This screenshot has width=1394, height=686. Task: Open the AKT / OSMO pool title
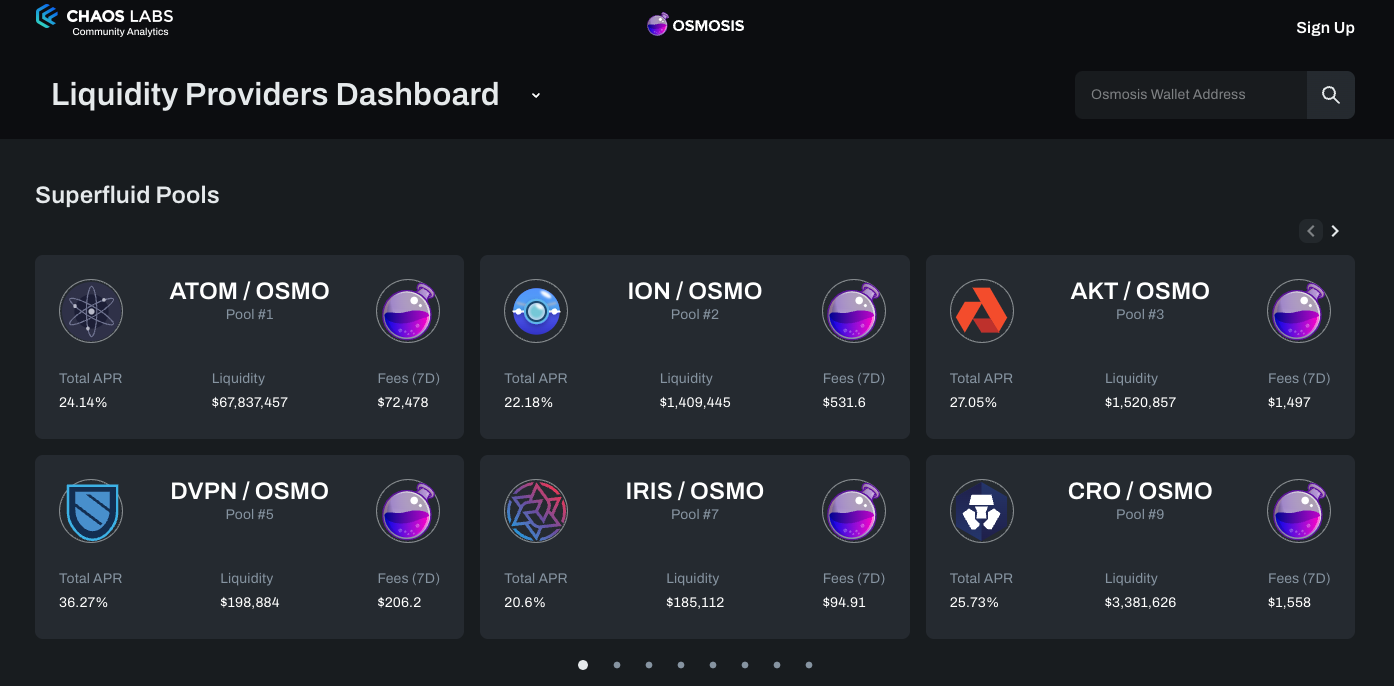(x=1140, y=291)
